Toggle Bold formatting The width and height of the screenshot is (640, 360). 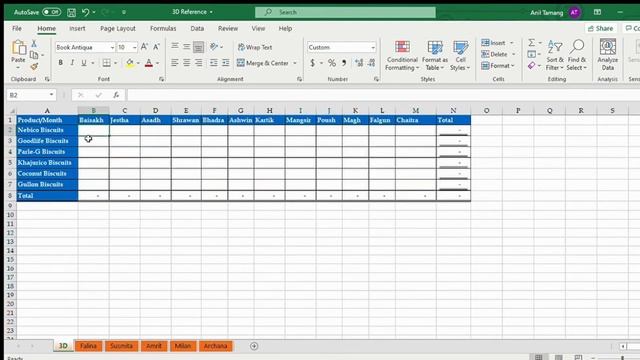[60, 63]
